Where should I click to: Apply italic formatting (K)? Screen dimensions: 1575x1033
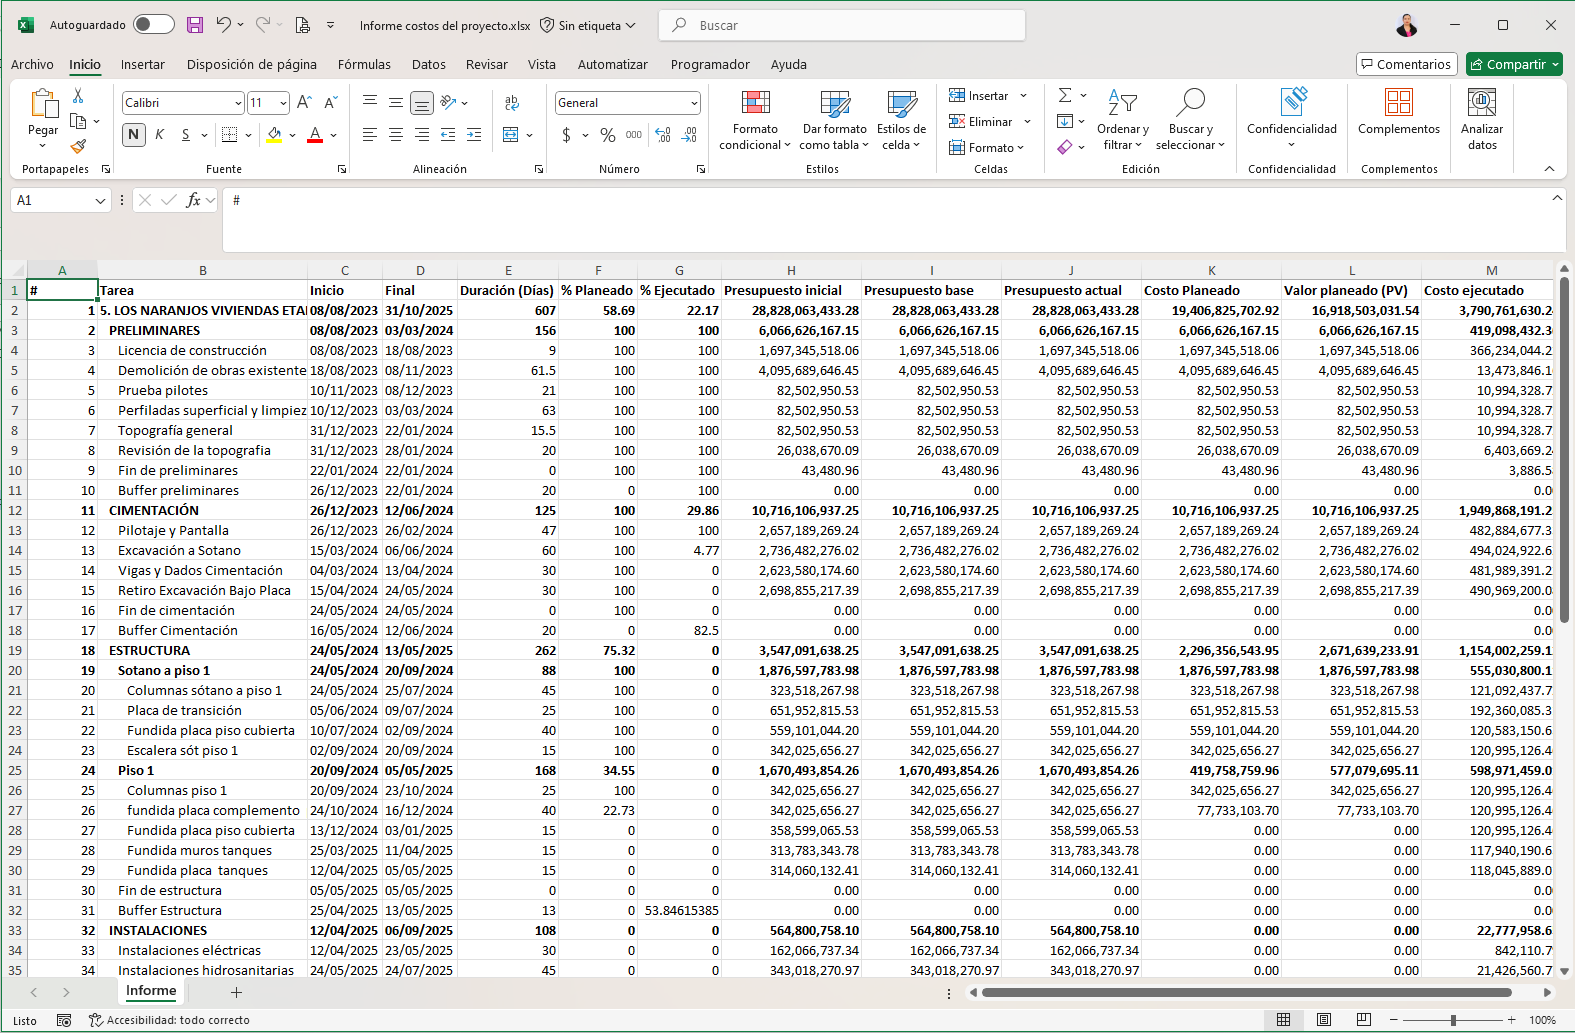tap(159, 134)
